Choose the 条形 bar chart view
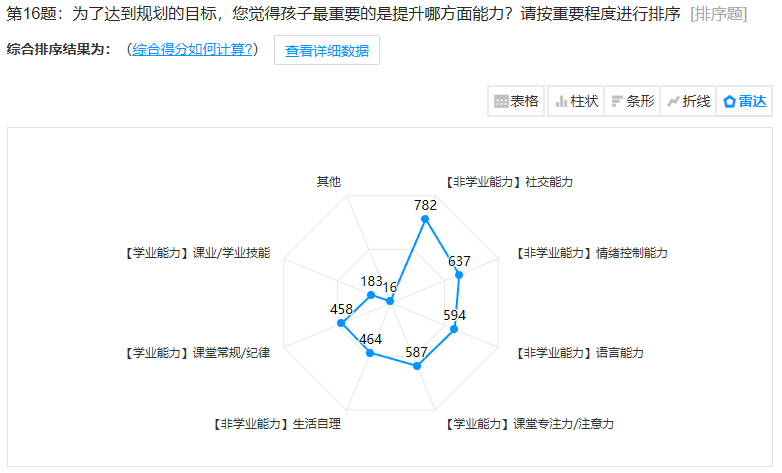This screenshot has height=473, width=782. (632, 101)
